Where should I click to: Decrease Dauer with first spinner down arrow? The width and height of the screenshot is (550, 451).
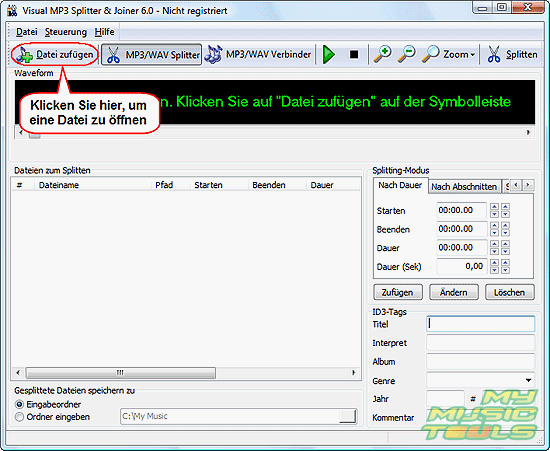tap(495, 251)
